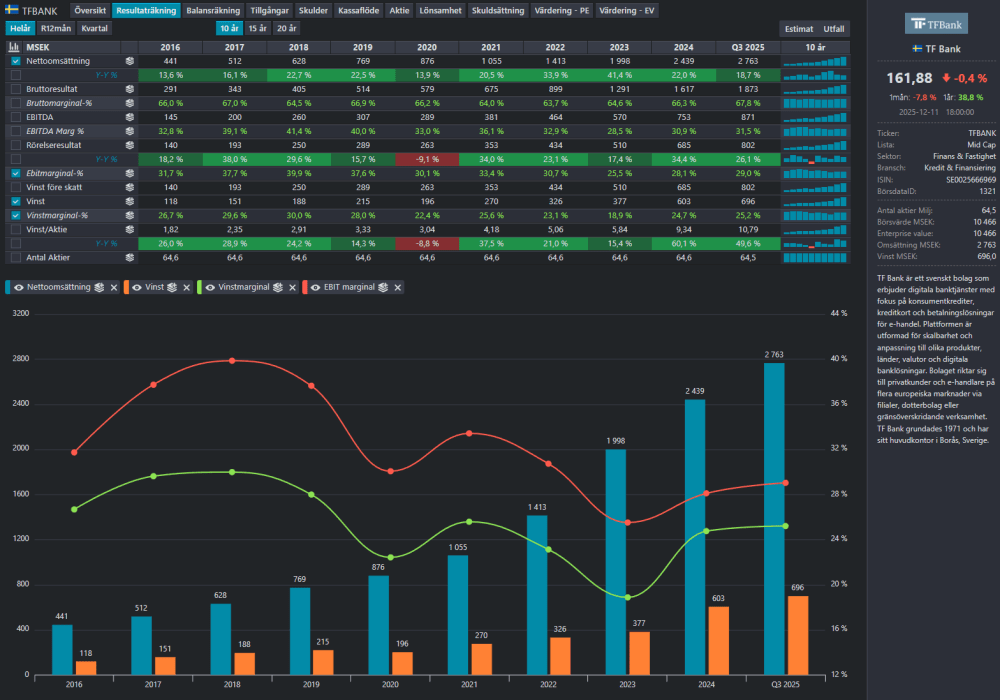Click the Nettoomsättning value 2 763 for Q3 2025
The image size is (1000, 700).
coord(747,61)
